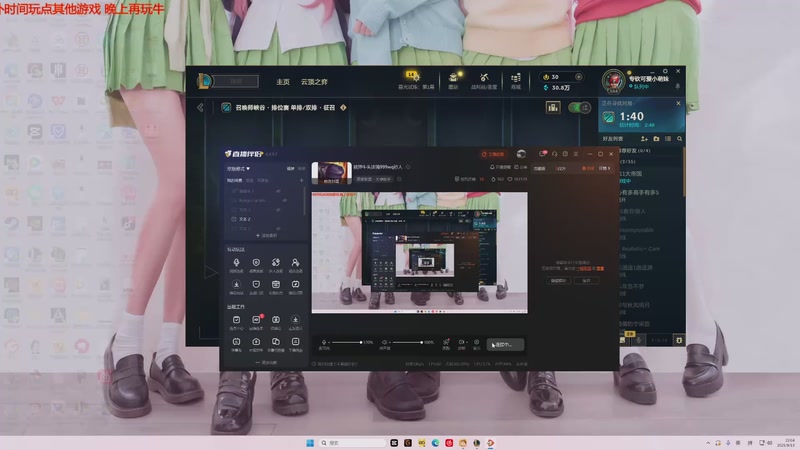Click the left button under the chat panel message
The image size is (800, 450).
point(558,281)
